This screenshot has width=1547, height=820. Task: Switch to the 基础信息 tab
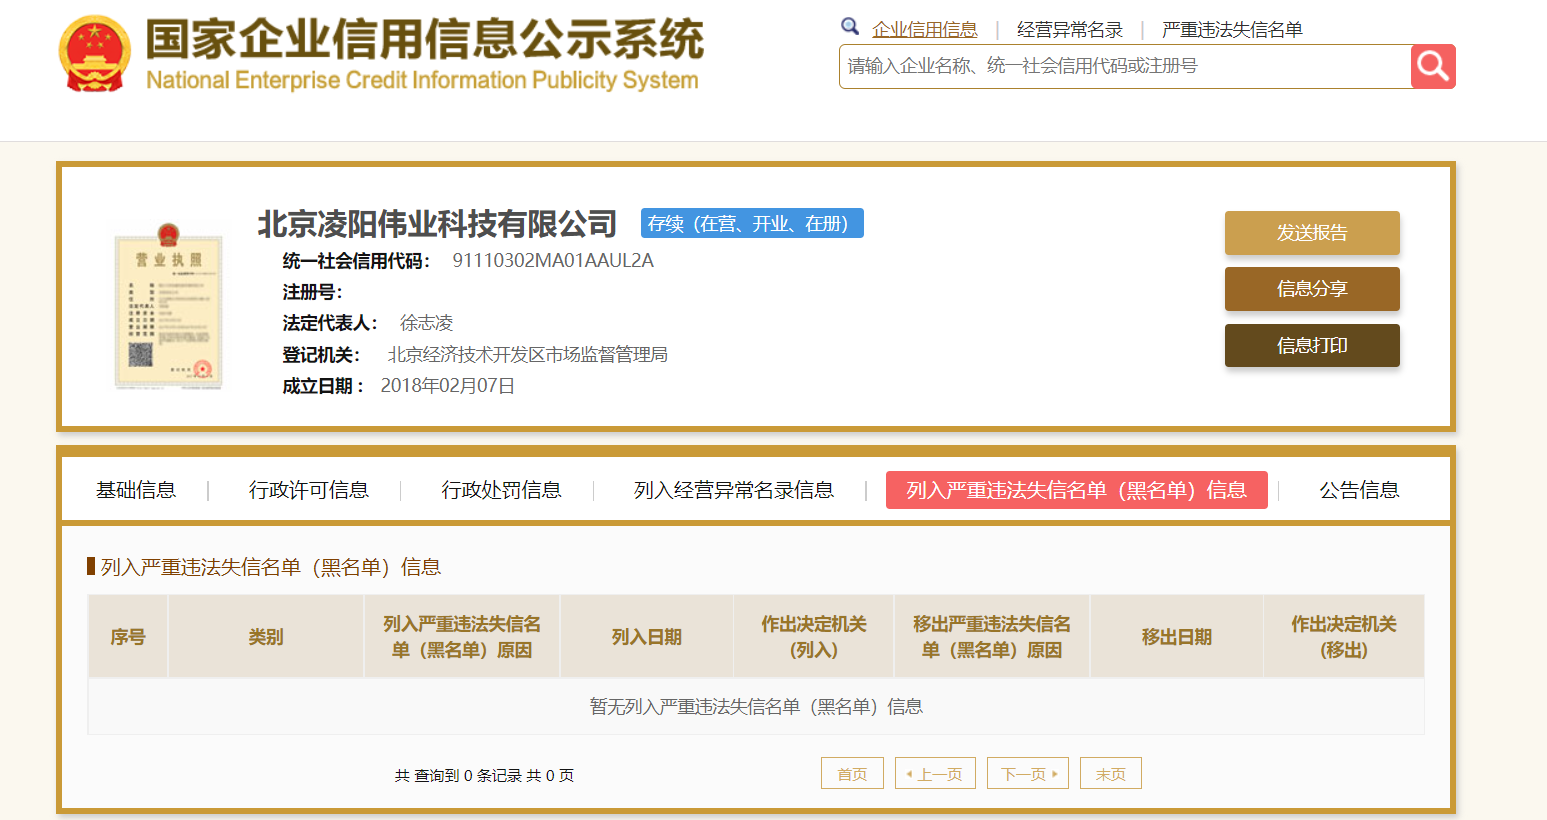[x=136, y=490]
